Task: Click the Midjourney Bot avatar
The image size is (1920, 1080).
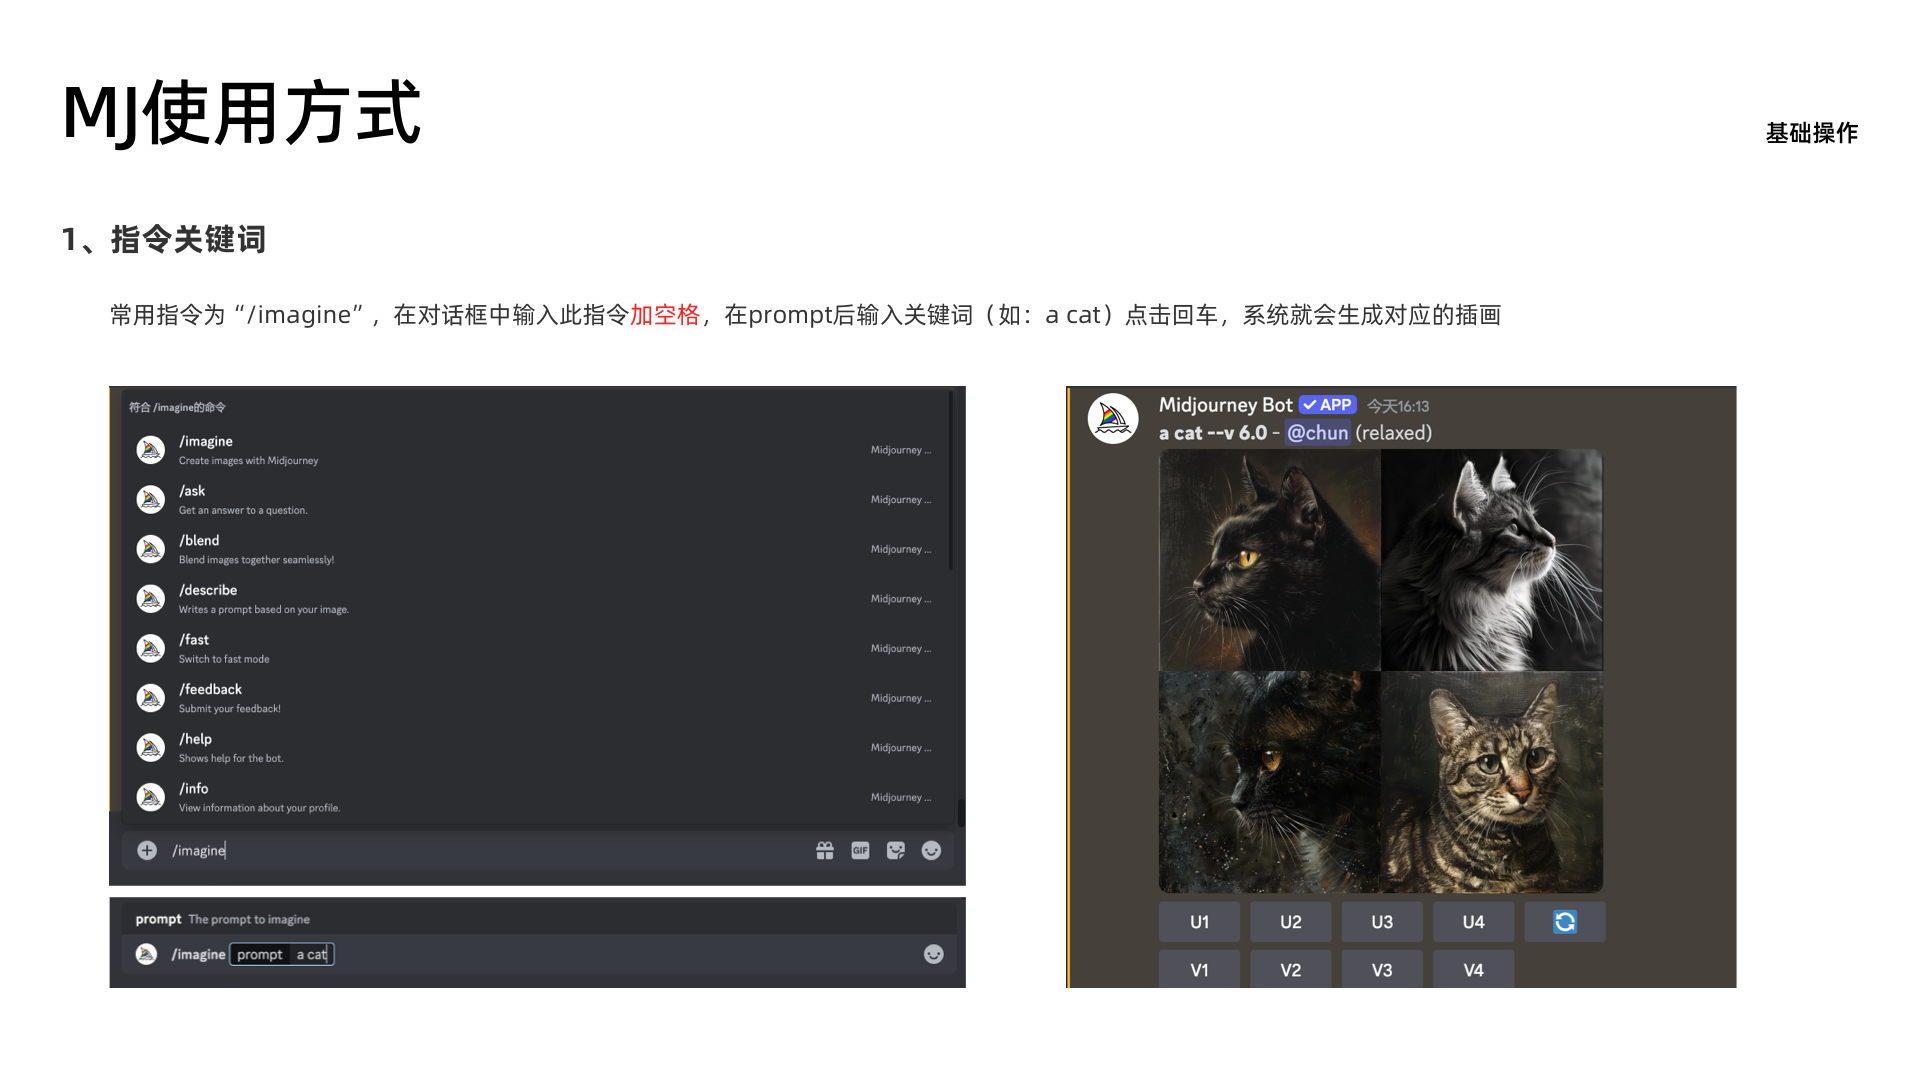Action: click(x=1113, y=419)
